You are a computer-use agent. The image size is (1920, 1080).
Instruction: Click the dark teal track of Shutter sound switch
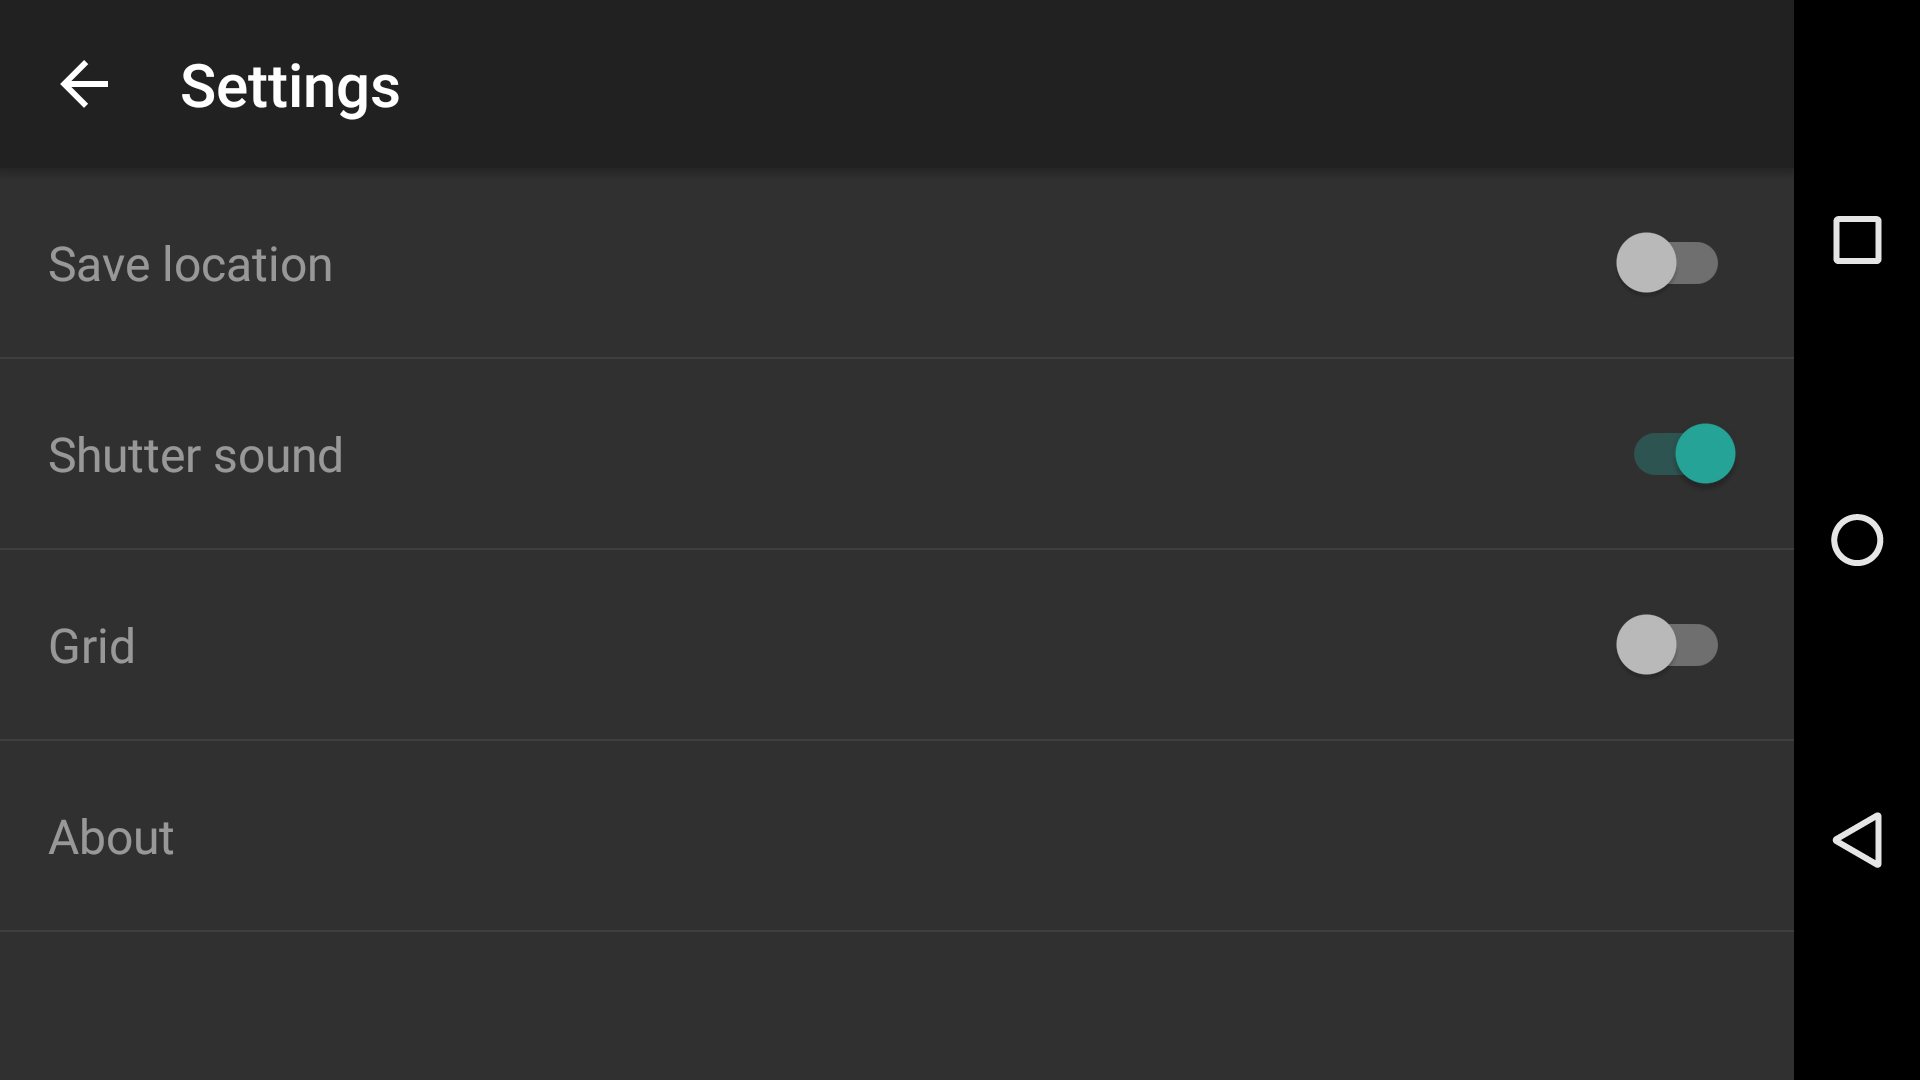click(1654, 454)
